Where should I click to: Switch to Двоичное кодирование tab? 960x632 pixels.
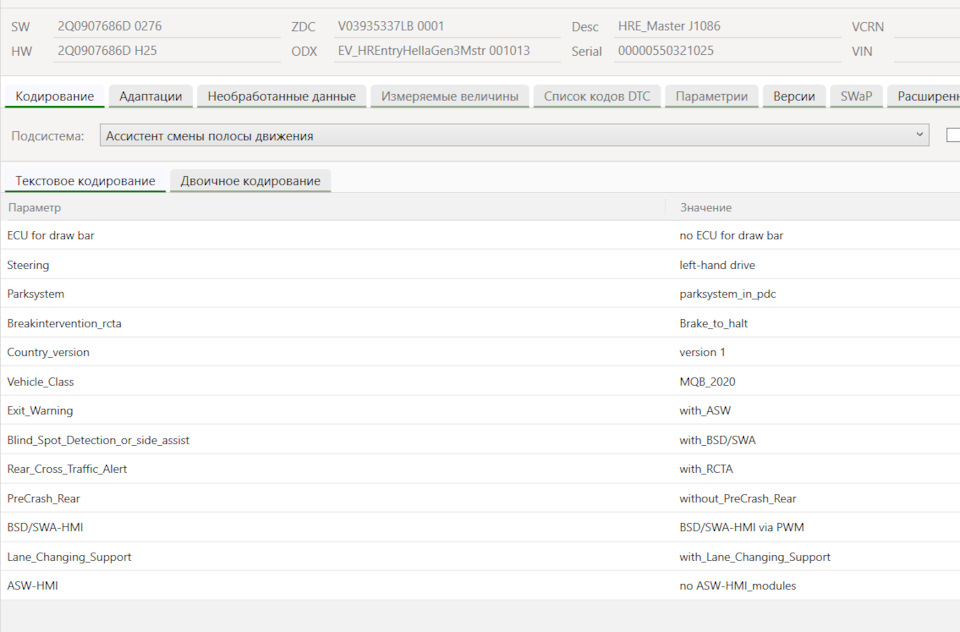250,181
